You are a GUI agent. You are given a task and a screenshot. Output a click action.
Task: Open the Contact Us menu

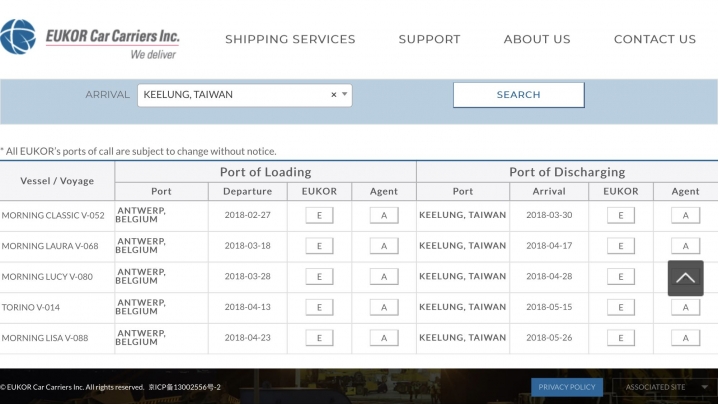point(655,39)
